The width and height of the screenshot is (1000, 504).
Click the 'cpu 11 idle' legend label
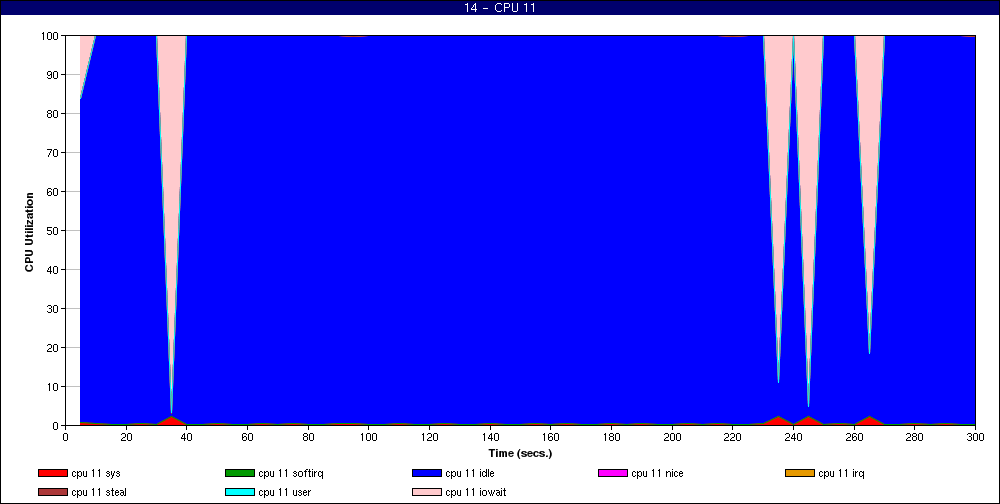[x=470, y=473]
